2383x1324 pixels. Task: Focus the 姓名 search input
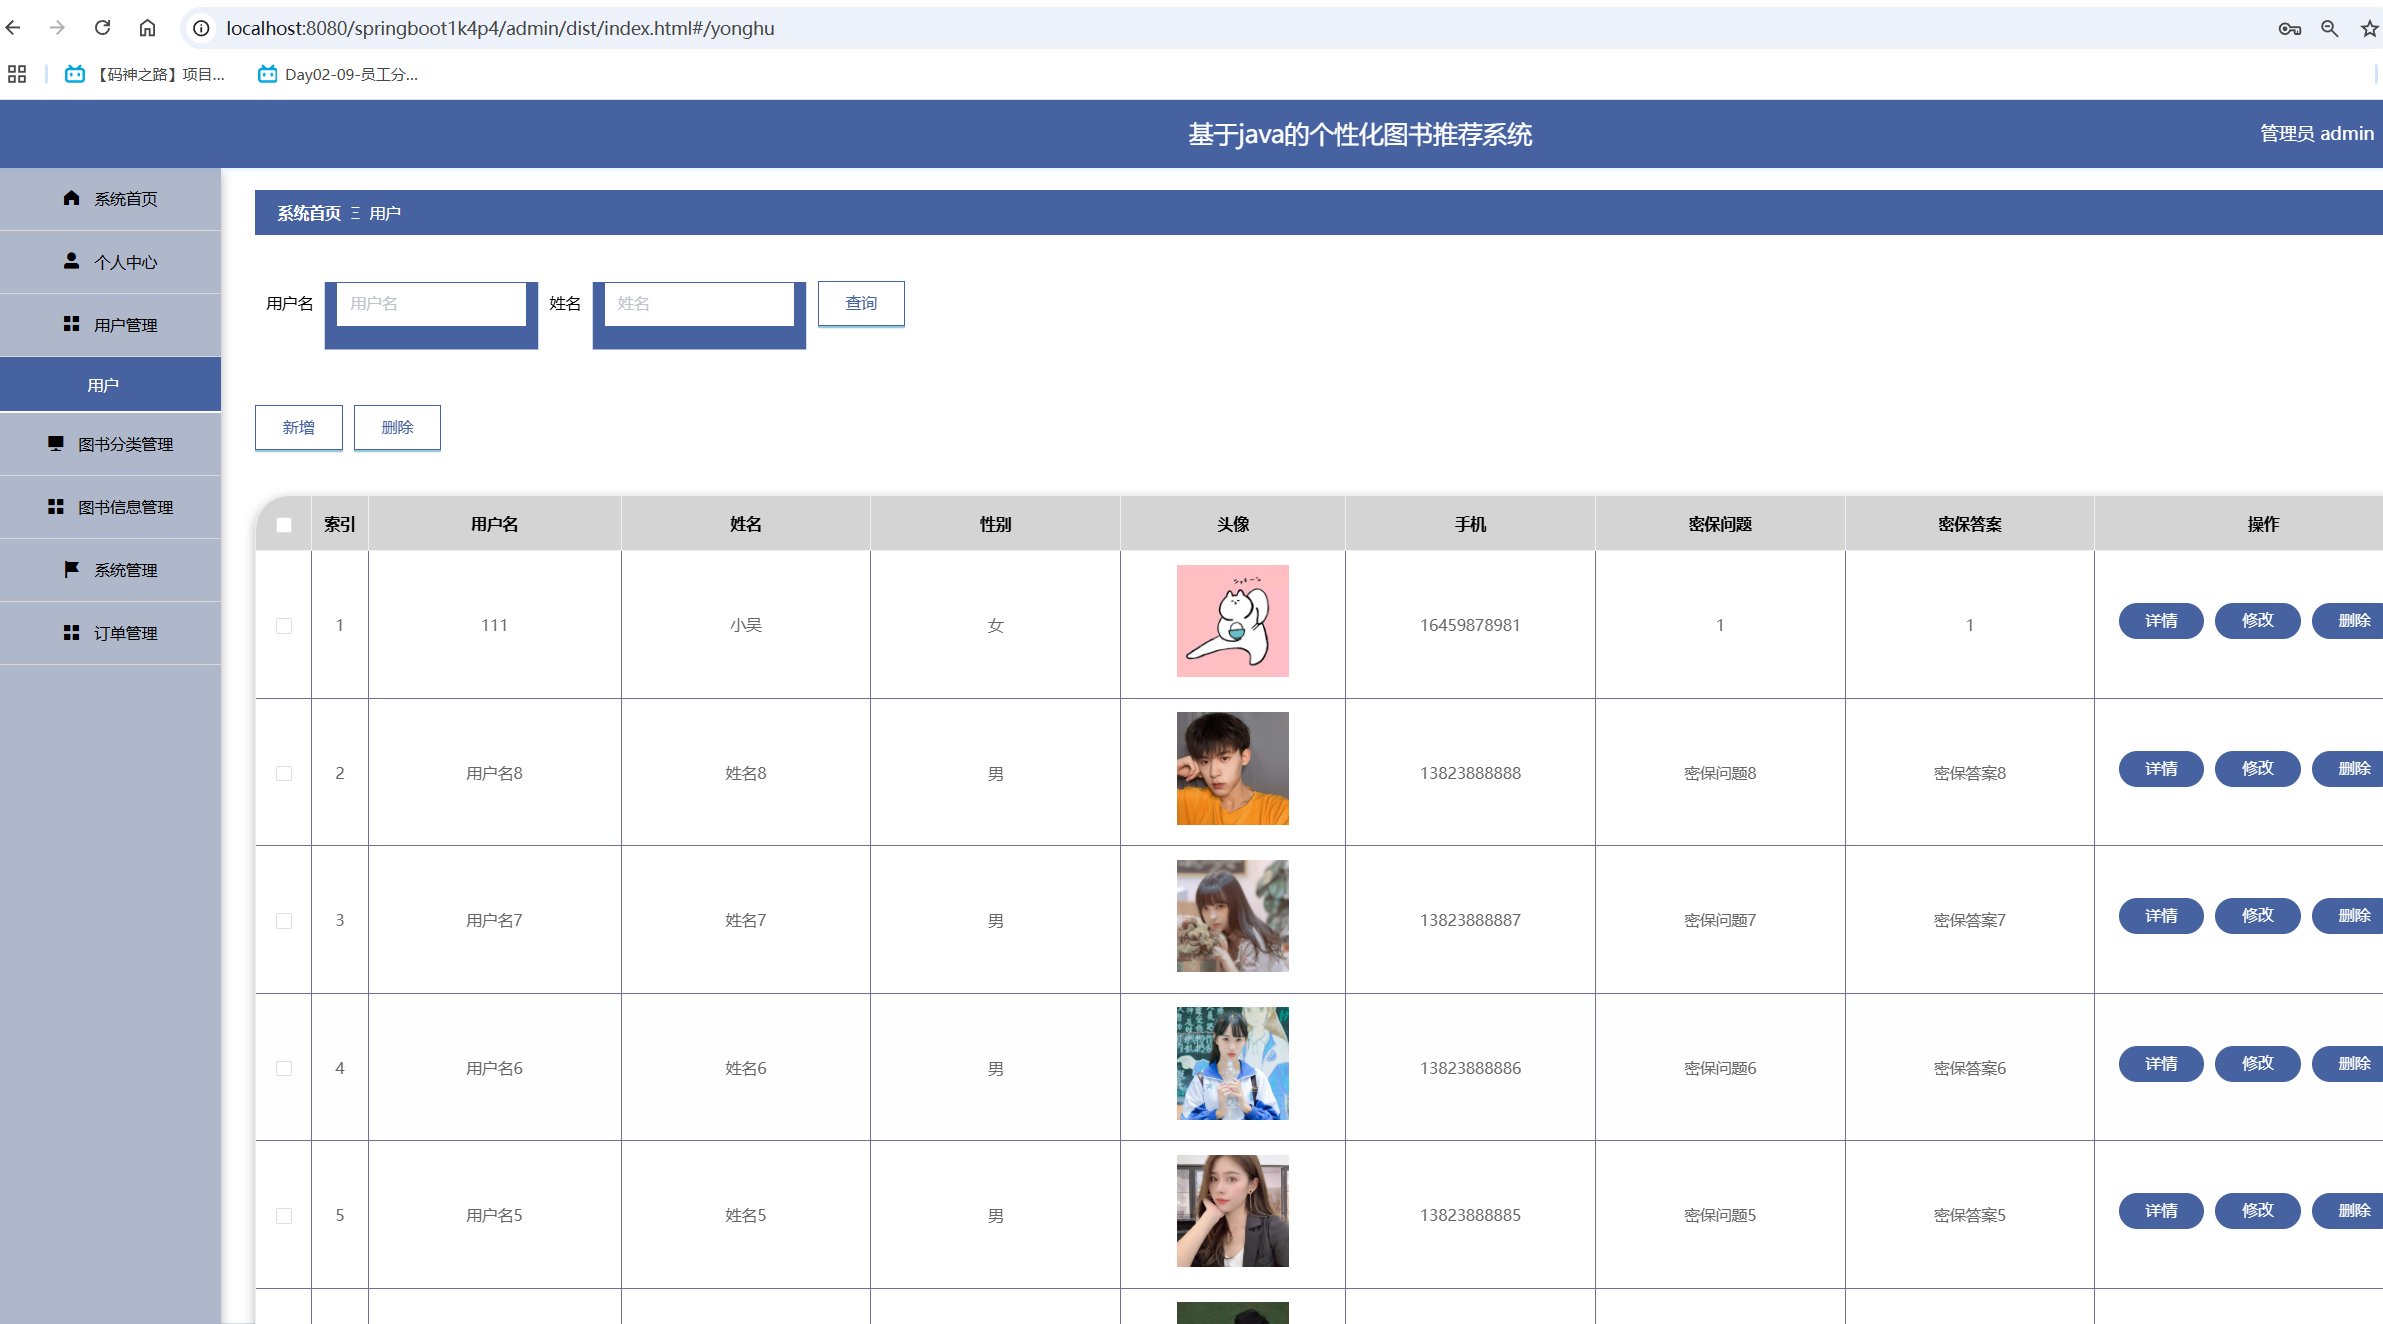pyautogui.click(x=699, y=304)
